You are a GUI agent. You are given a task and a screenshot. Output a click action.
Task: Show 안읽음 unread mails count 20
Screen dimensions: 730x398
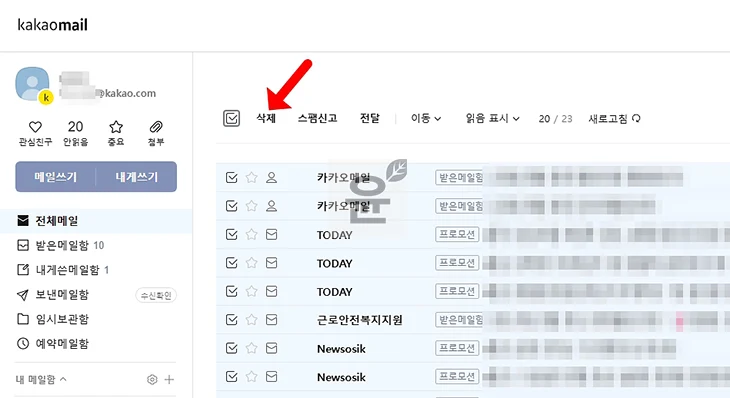[x=75, y=133]
